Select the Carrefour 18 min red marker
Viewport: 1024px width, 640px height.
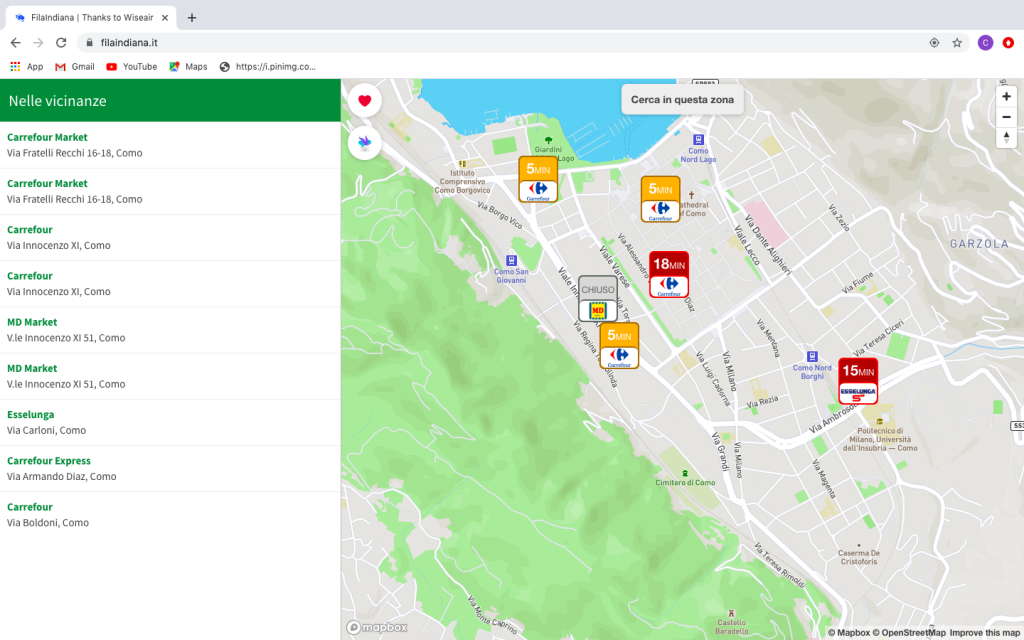click(669, 275)
